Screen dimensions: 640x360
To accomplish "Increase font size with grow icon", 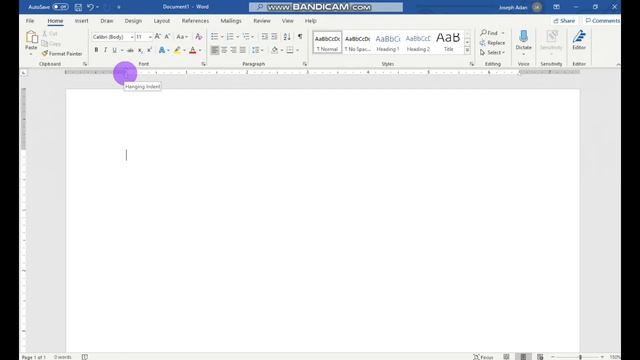I will (x=158, y=37).
